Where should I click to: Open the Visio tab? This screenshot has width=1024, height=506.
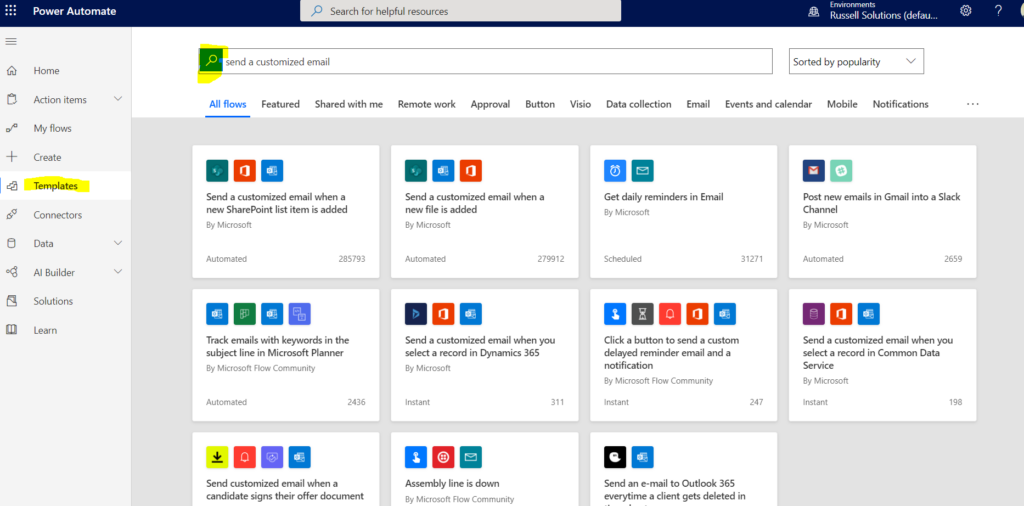click(x=580, y=104)
